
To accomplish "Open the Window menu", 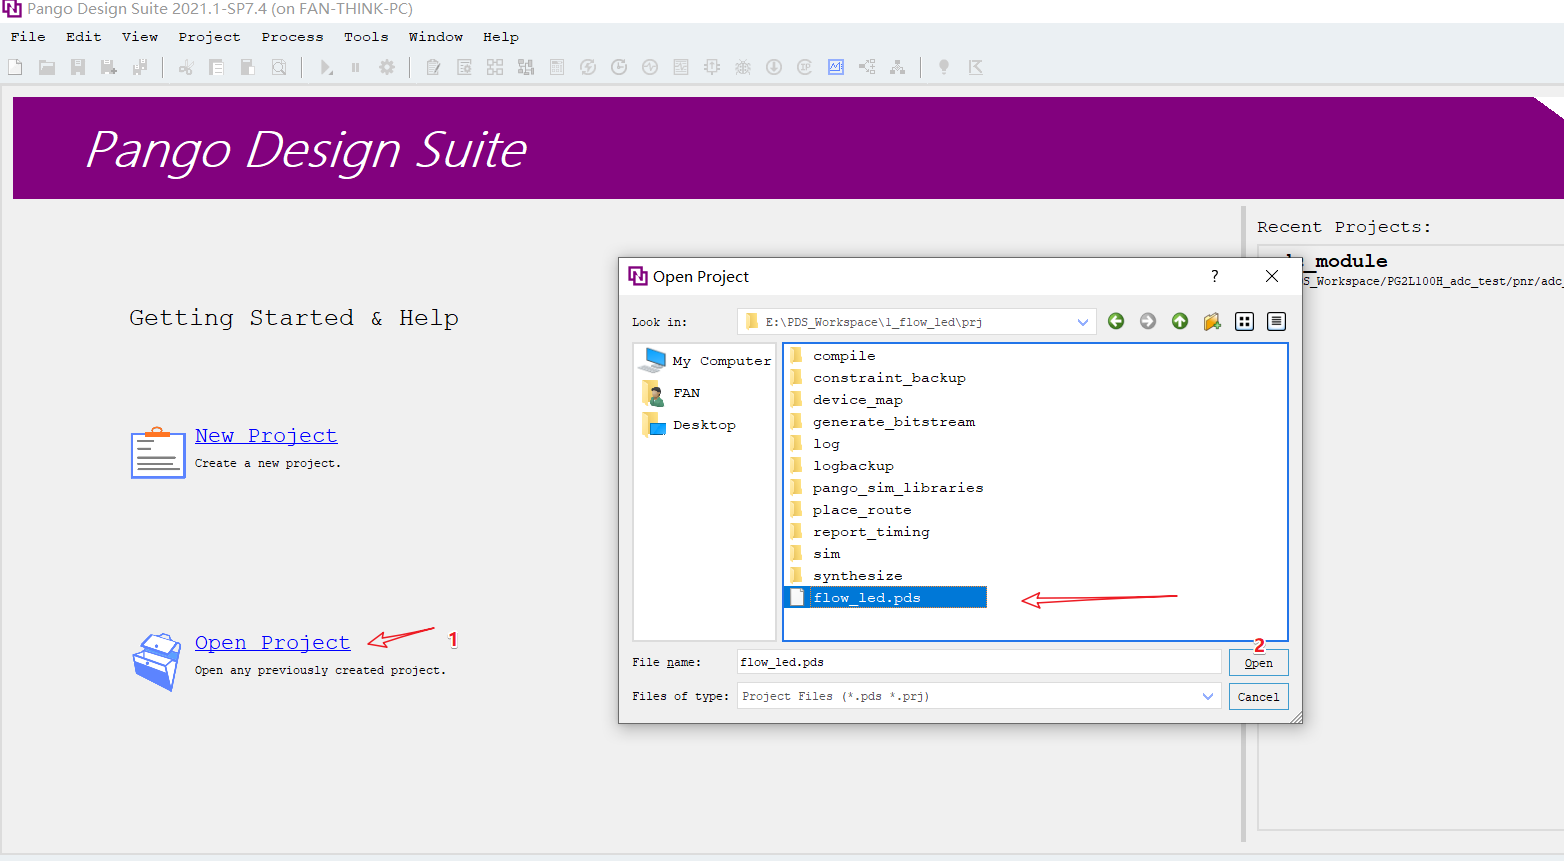I will (436, 37).
